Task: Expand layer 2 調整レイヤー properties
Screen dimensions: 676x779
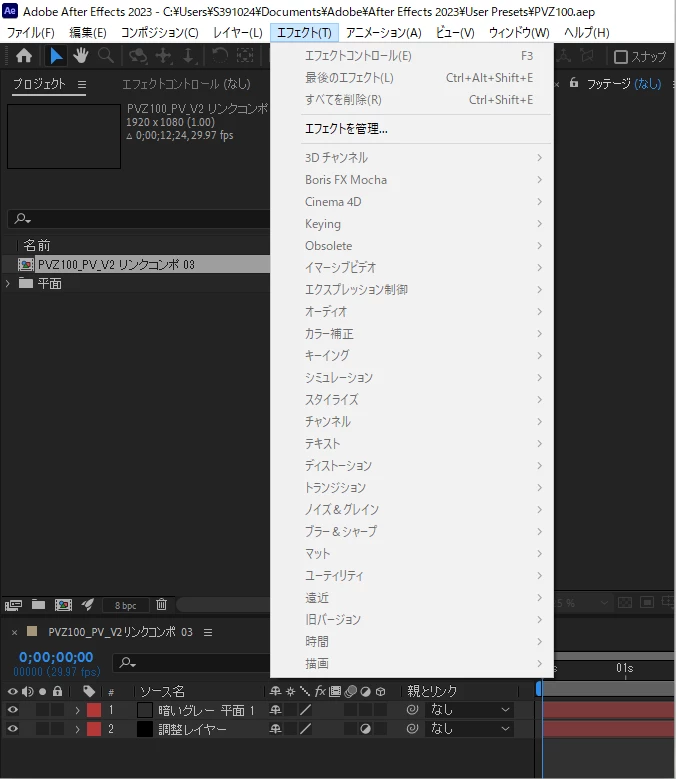Action: click(x=77, y=729)
